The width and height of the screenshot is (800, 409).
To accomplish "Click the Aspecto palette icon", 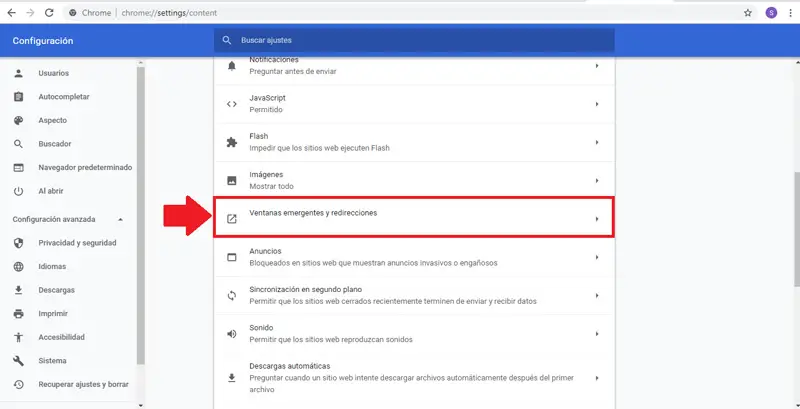I will click(18, 120).
